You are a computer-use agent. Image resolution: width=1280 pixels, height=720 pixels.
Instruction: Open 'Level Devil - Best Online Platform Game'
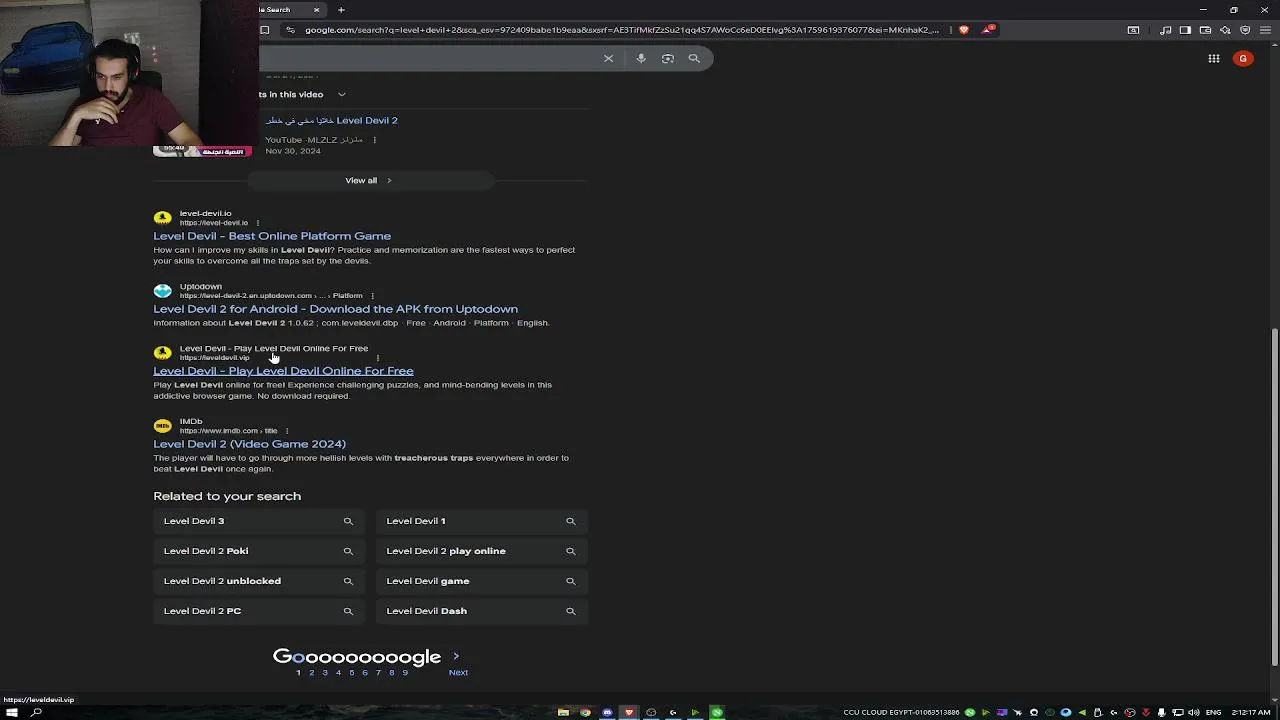[x=272, y=236]
